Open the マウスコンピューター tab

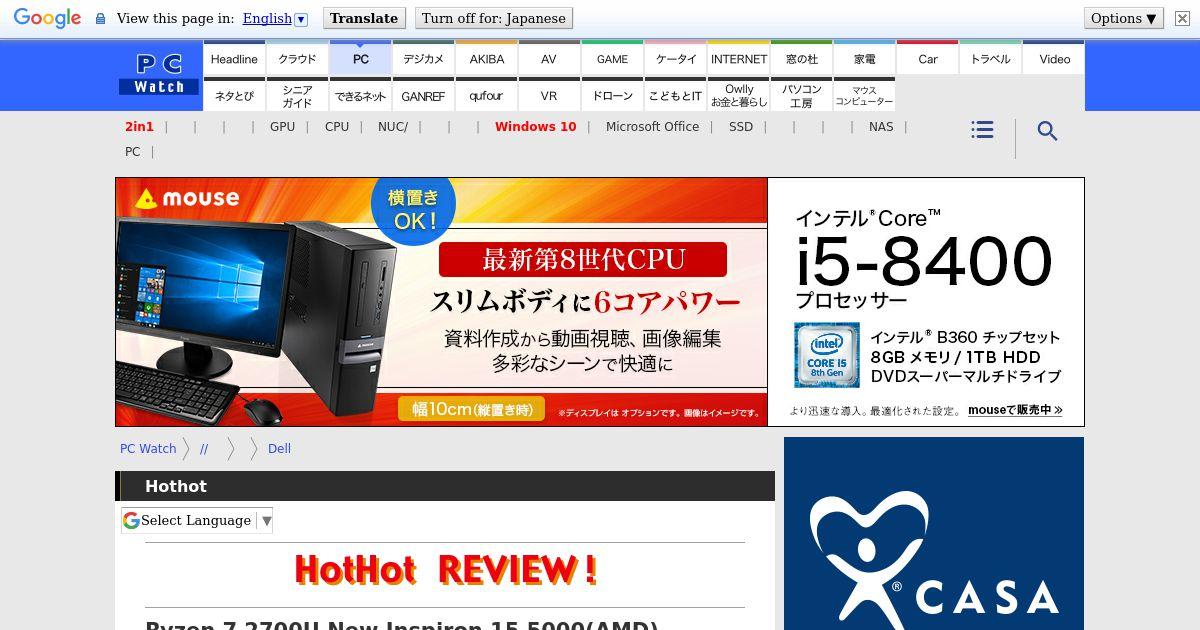click(864, 95)
